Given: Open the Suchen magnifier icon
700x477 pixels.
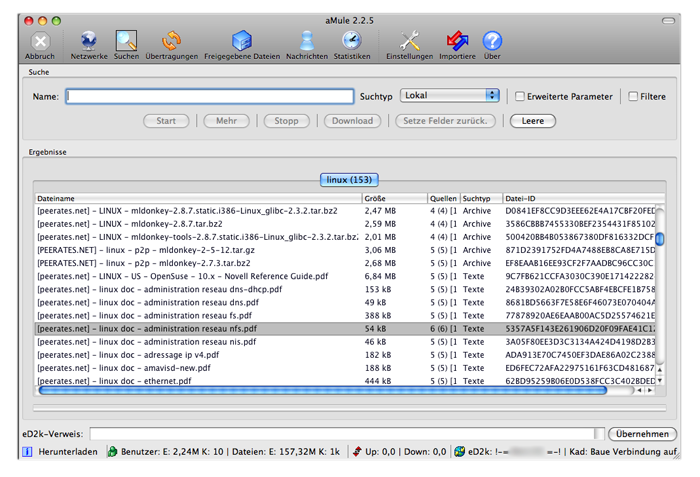Looking at the screenshot, I should (126, 41).
